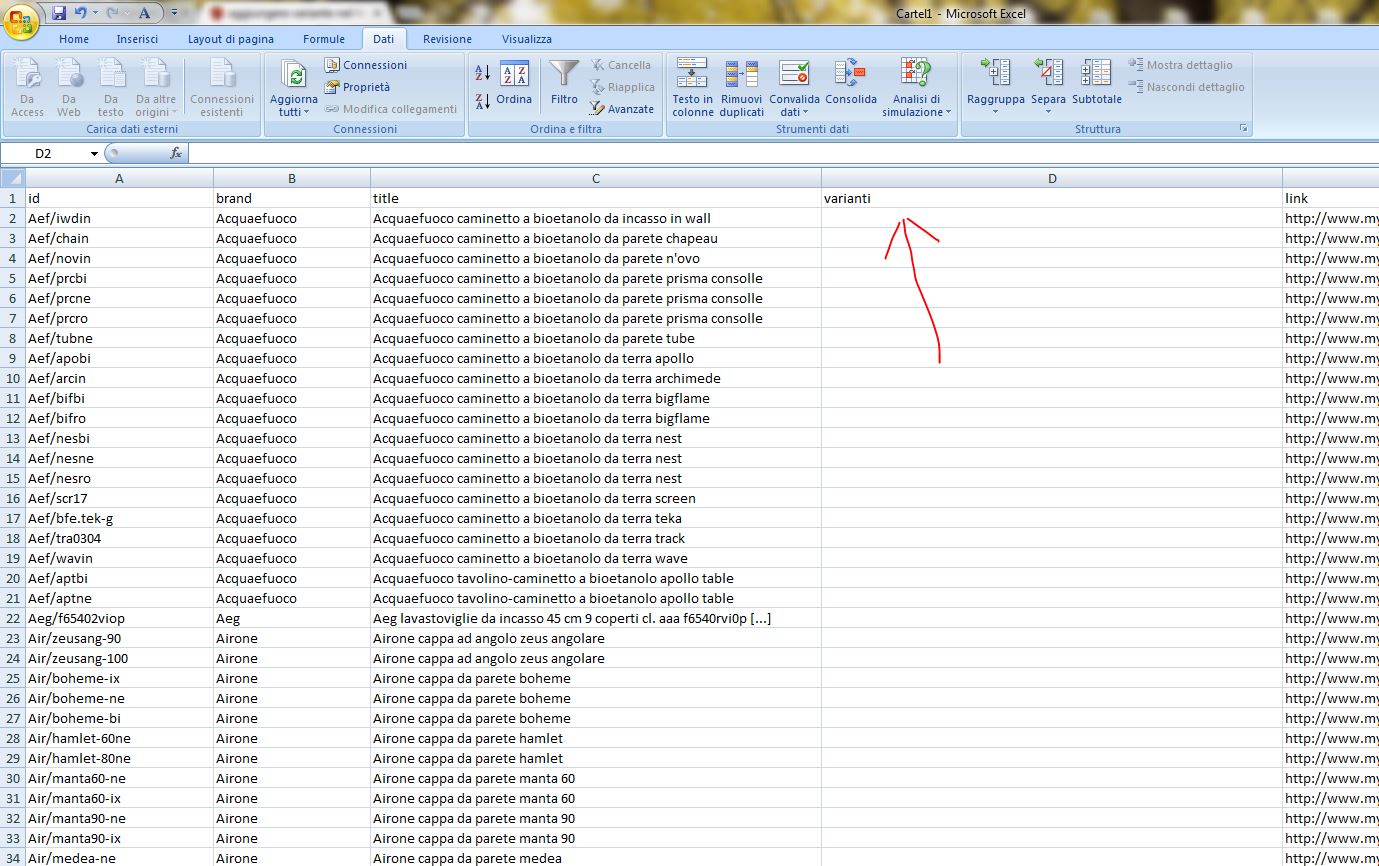Open Connessioni esistenti
The width and height of the screenshot is (1379, 866).
point(222,88)
